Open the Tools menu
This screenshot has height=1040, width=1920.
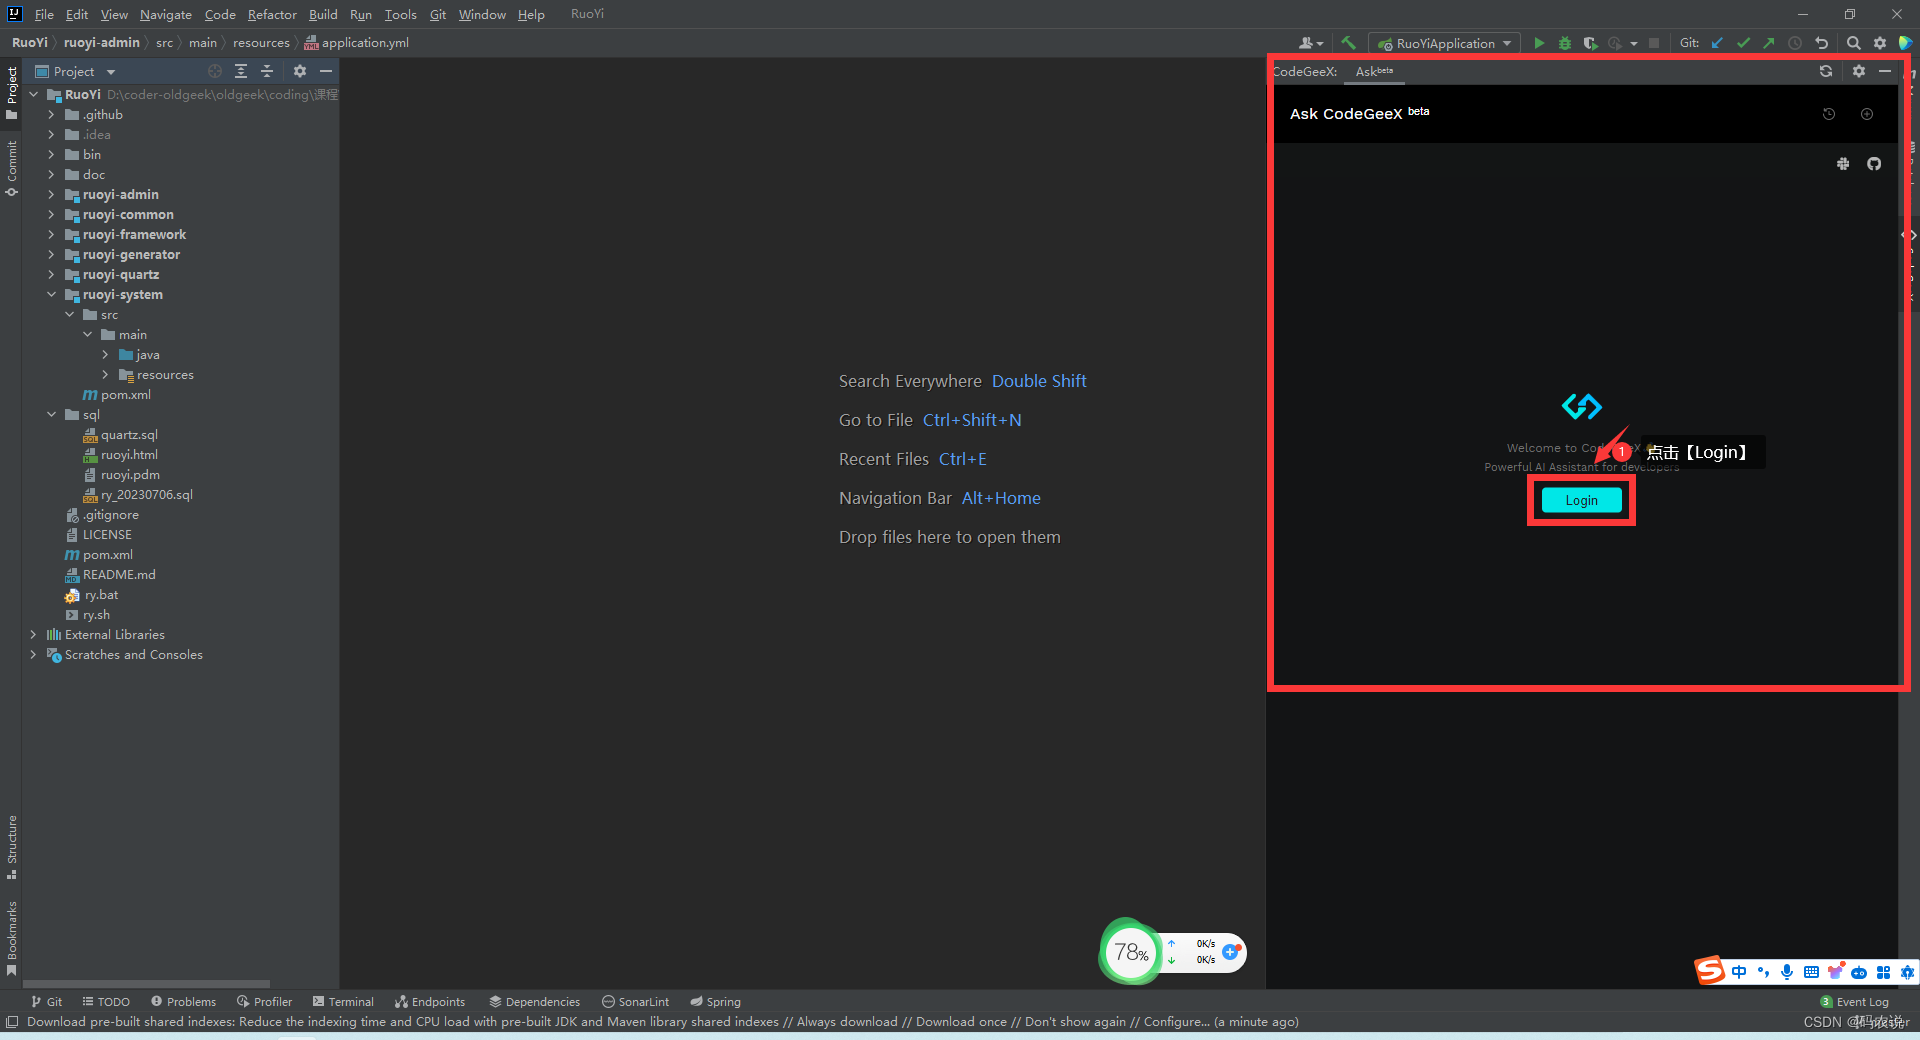[x=400, y=14]
